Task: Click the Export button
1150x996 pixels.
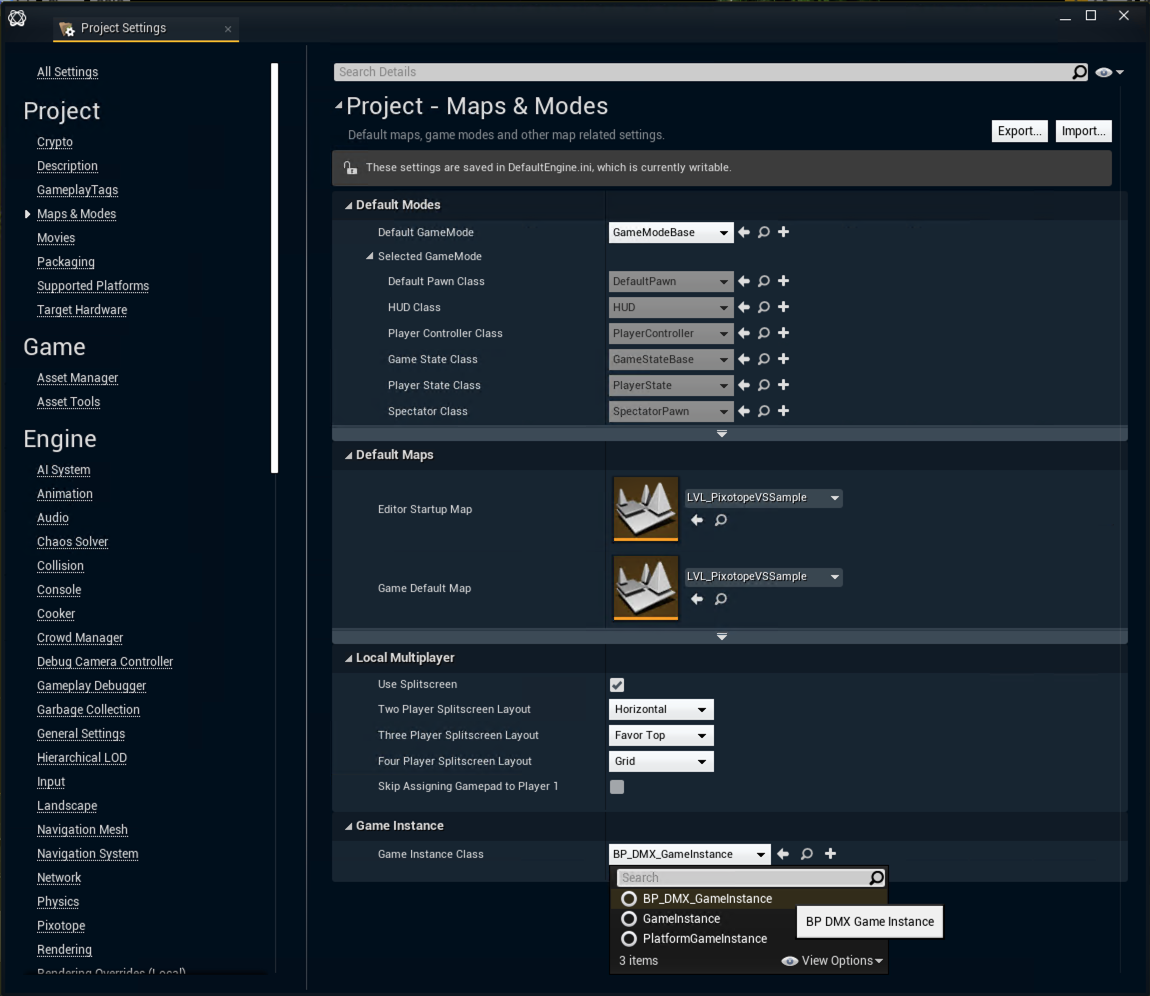Action: point(1019,130)
